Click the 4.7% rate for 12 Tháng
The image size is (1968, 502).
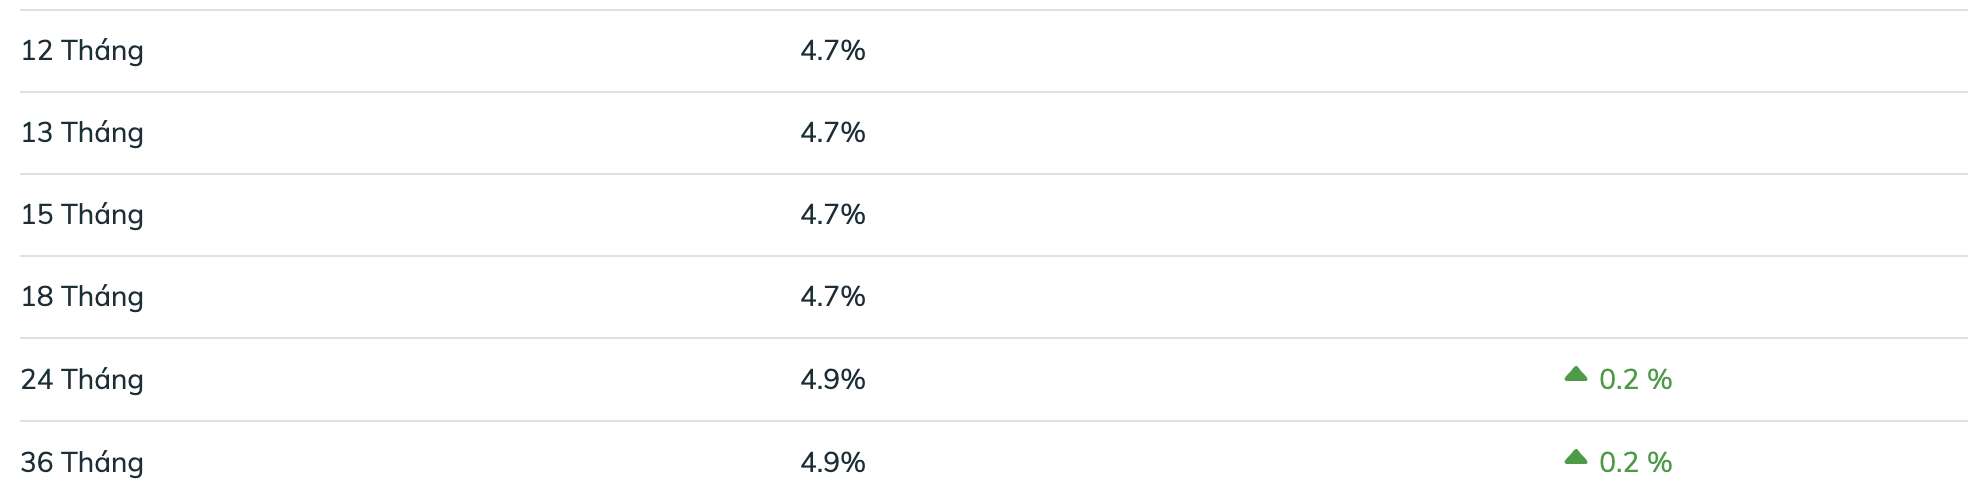833,50
